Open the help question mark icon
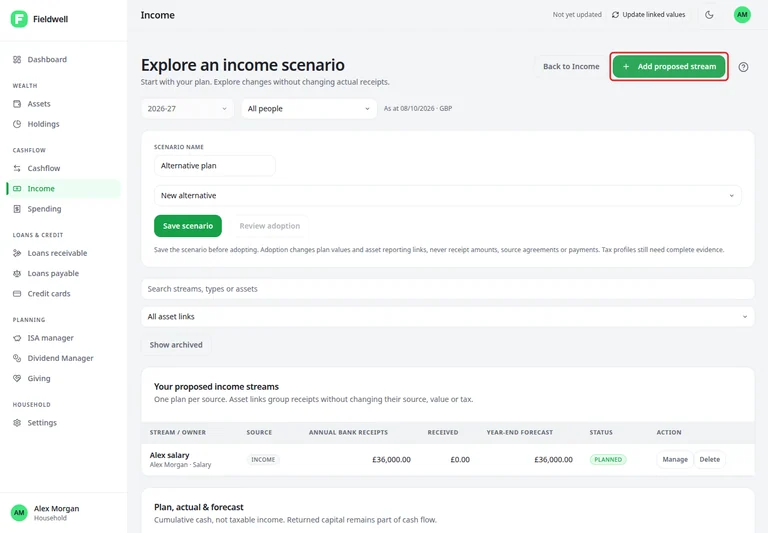768x533 pixels. [743, 67]
